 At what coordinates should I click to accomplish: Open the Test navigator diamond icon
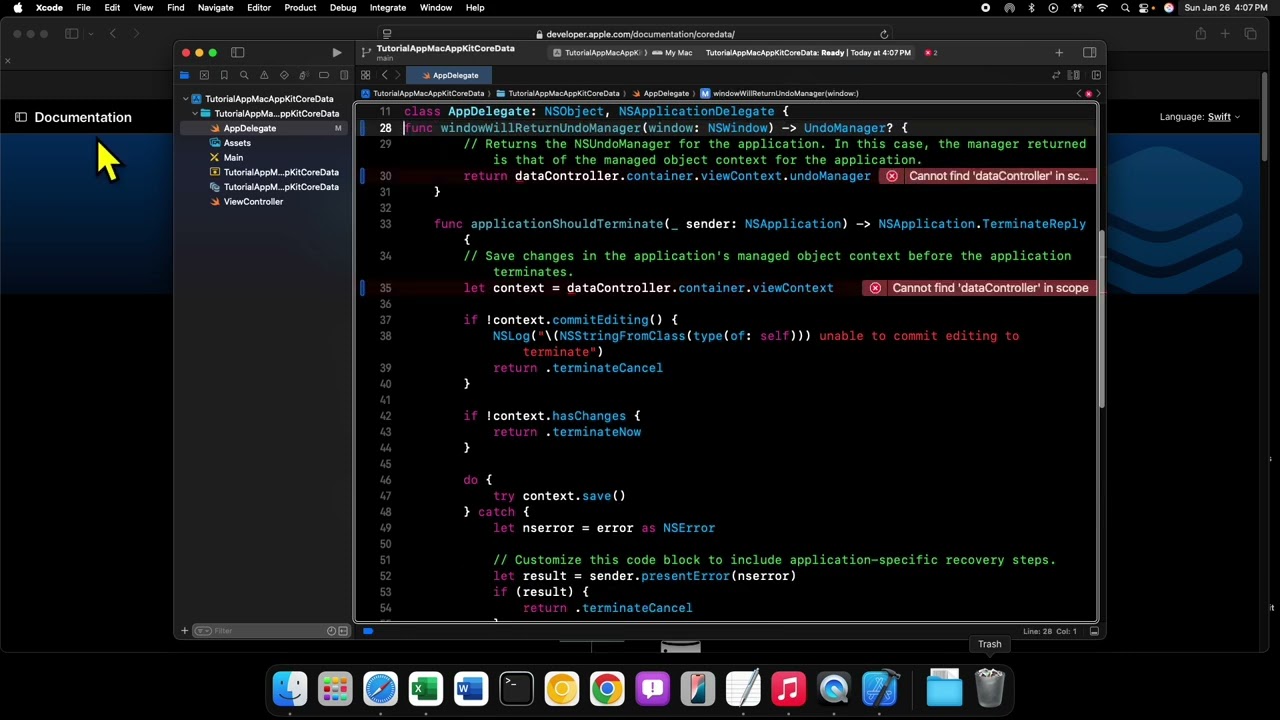click(x=284, y=75)
